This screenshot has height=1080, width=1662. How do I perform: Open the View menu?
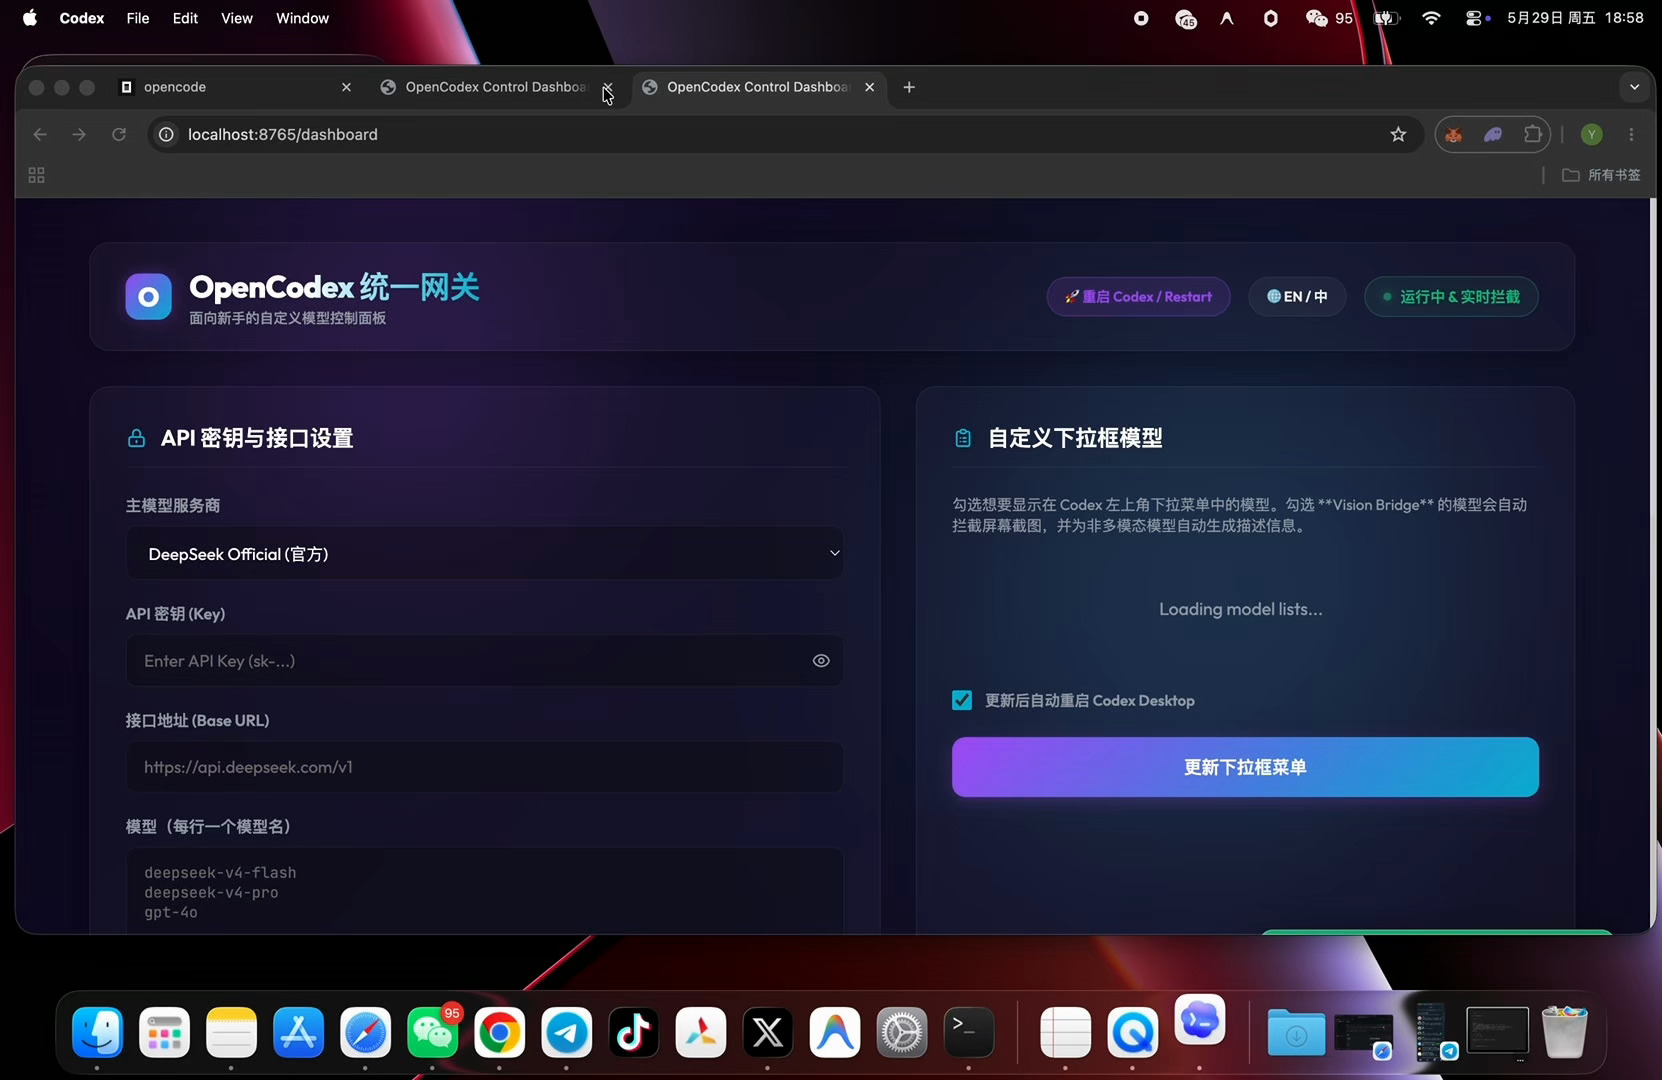pyautogui.click(x=237, y=18)
